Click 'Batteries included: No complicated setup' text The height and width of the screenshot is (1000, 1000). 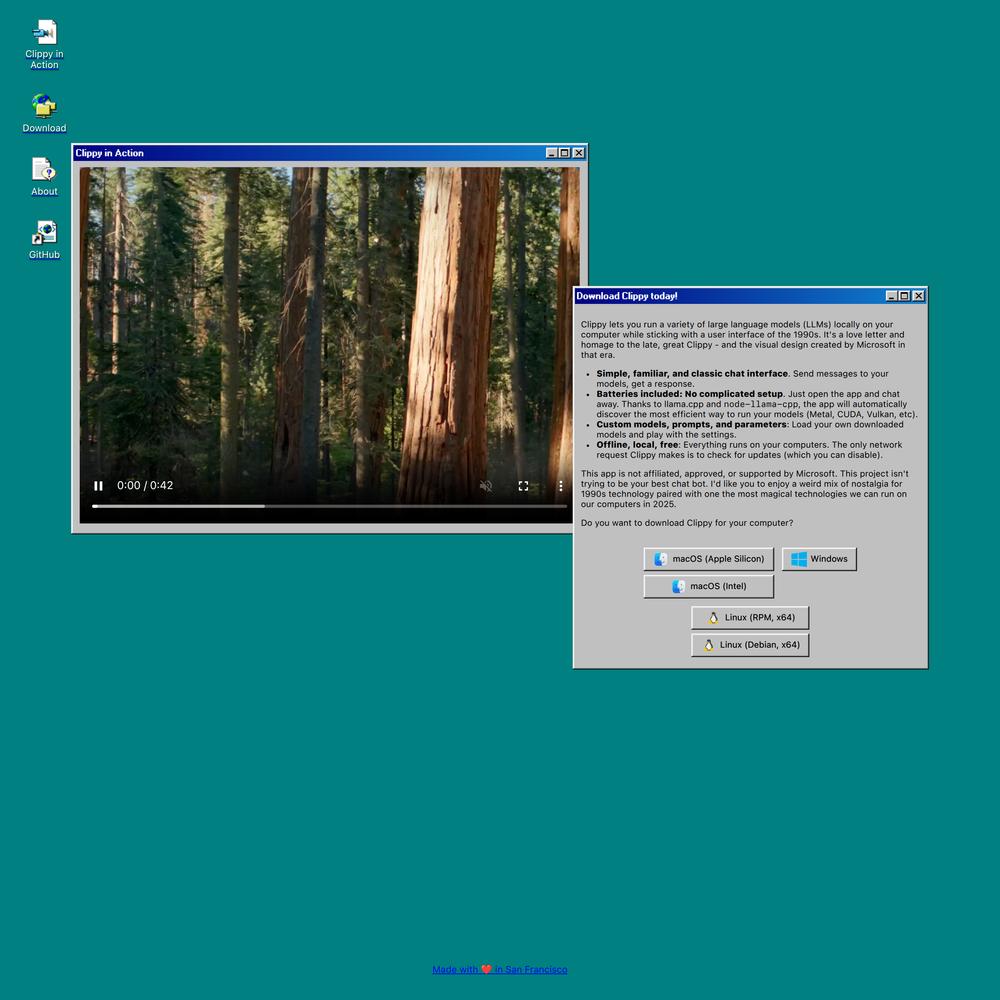[x=689, y=394]
